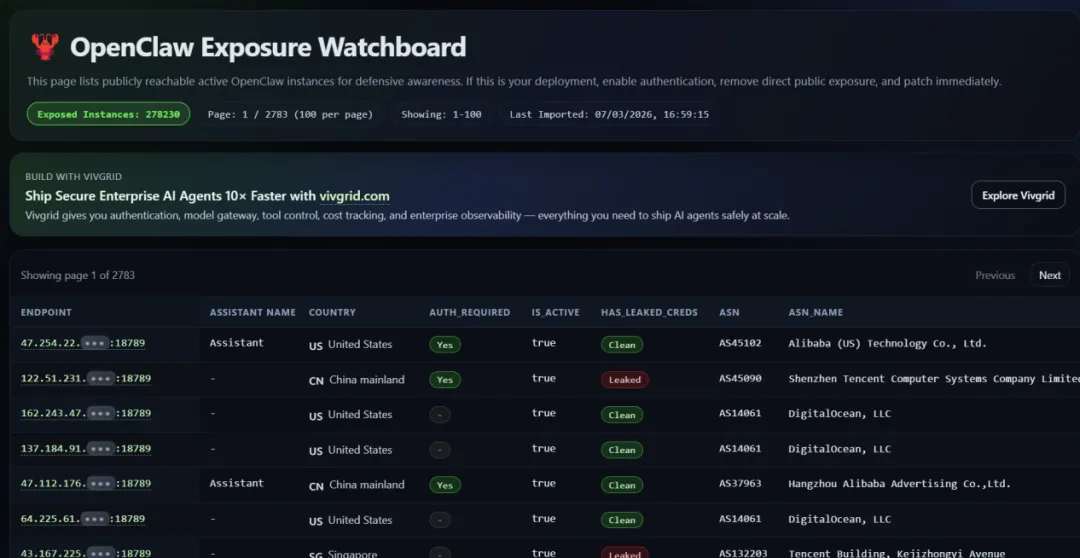Click the ENDPOINT column header

pyautogui.click(x=46, y=312)
